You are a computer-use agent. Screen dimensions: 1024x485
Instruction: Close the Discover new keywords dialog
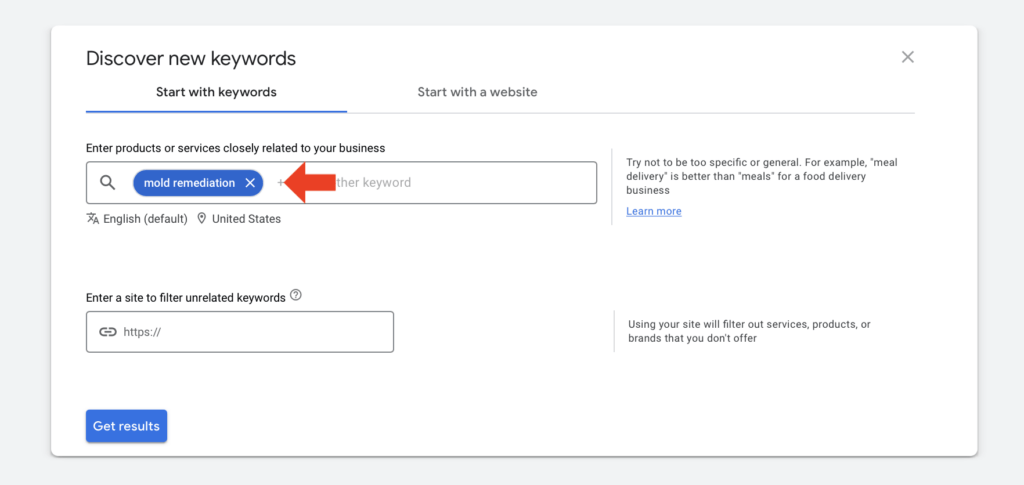click(907, 57)
